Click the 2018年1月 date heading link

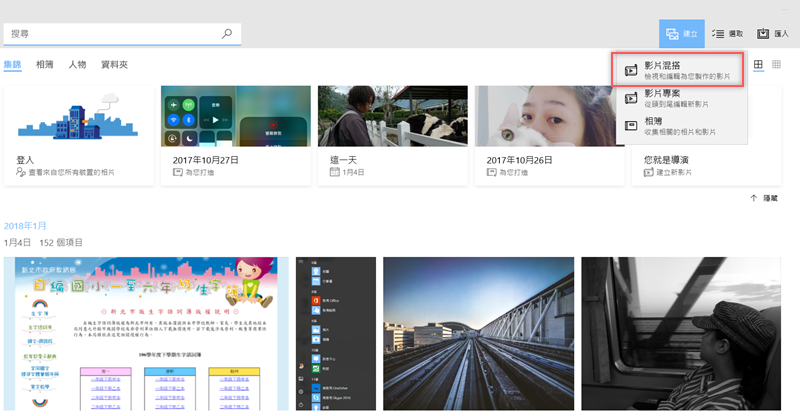point(26,224)
